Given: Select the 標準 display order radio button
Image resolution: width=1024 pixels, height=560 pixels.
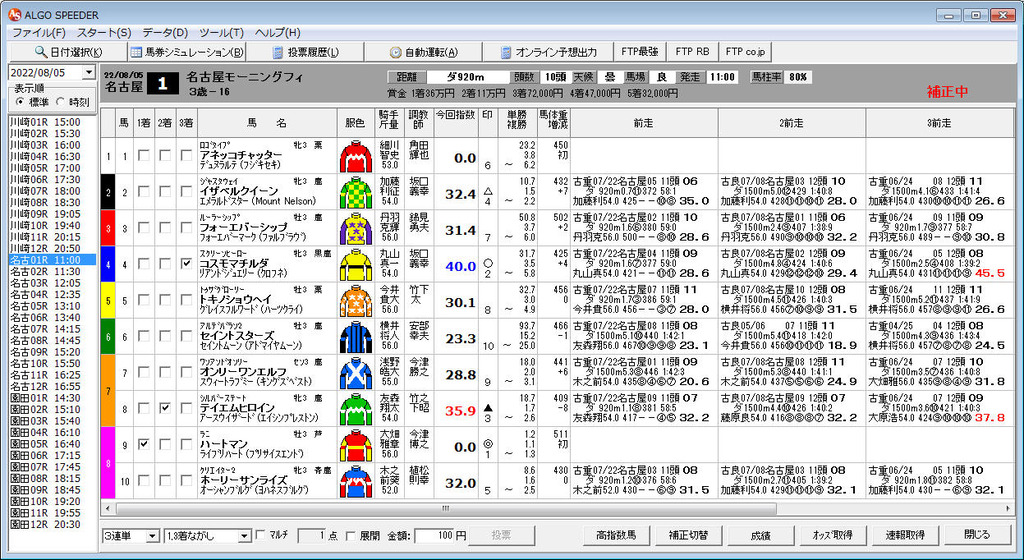Looking at the screenshot, I should (x=20, y=102).
